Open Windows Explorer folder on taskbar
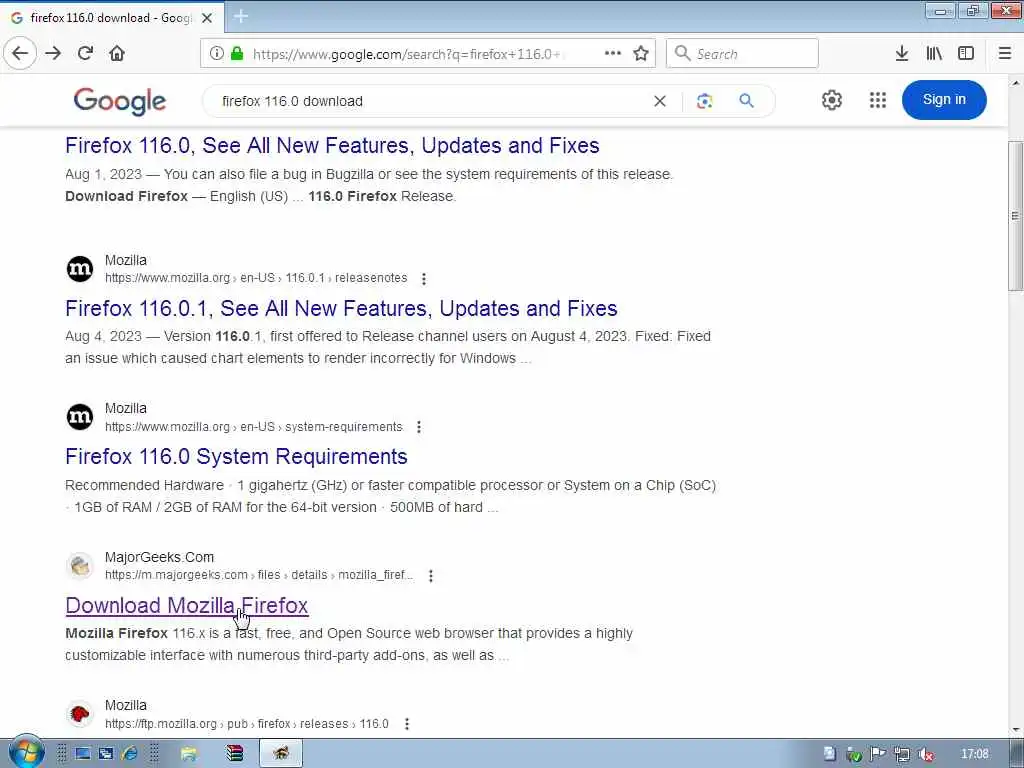This screenshot has width=1024, height=768. (x=189, y=754)
